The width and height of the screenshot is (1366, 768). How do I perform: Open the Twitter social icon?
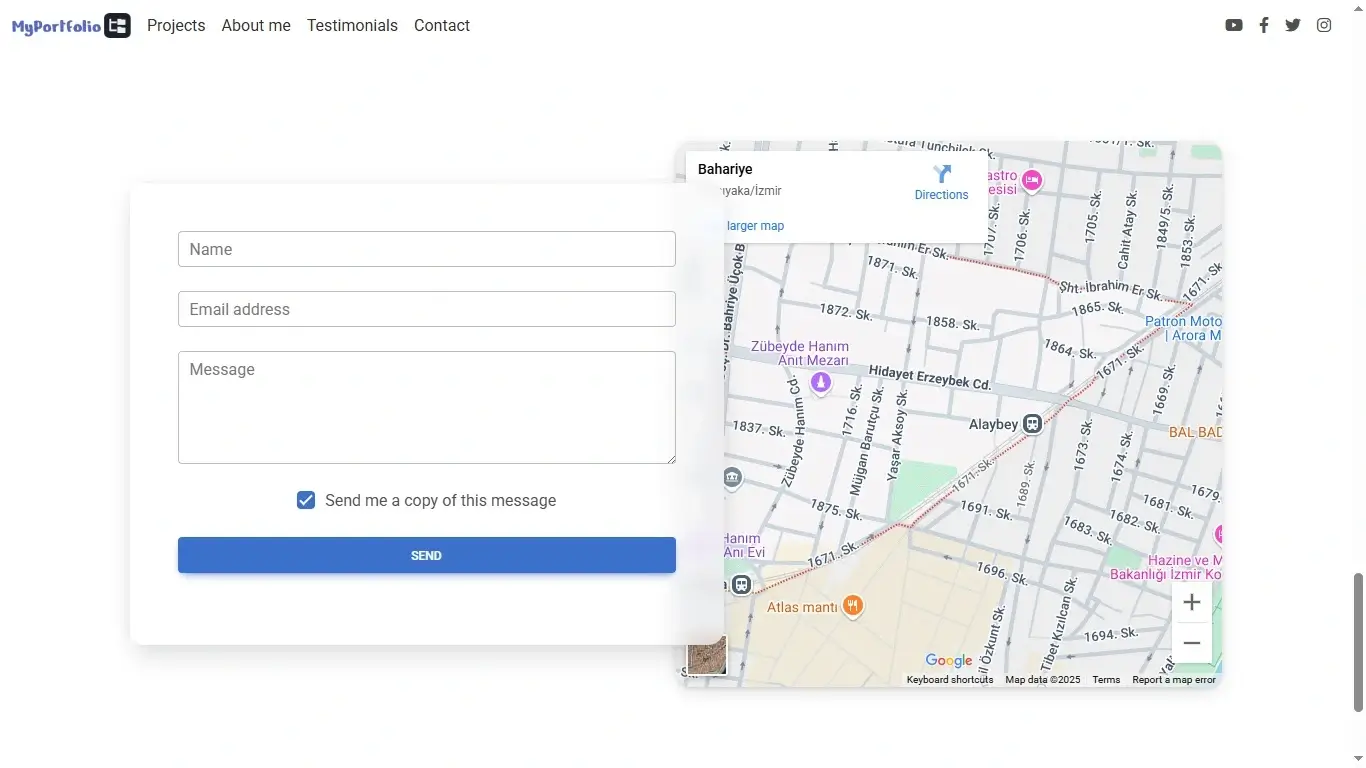[1293, 25]
